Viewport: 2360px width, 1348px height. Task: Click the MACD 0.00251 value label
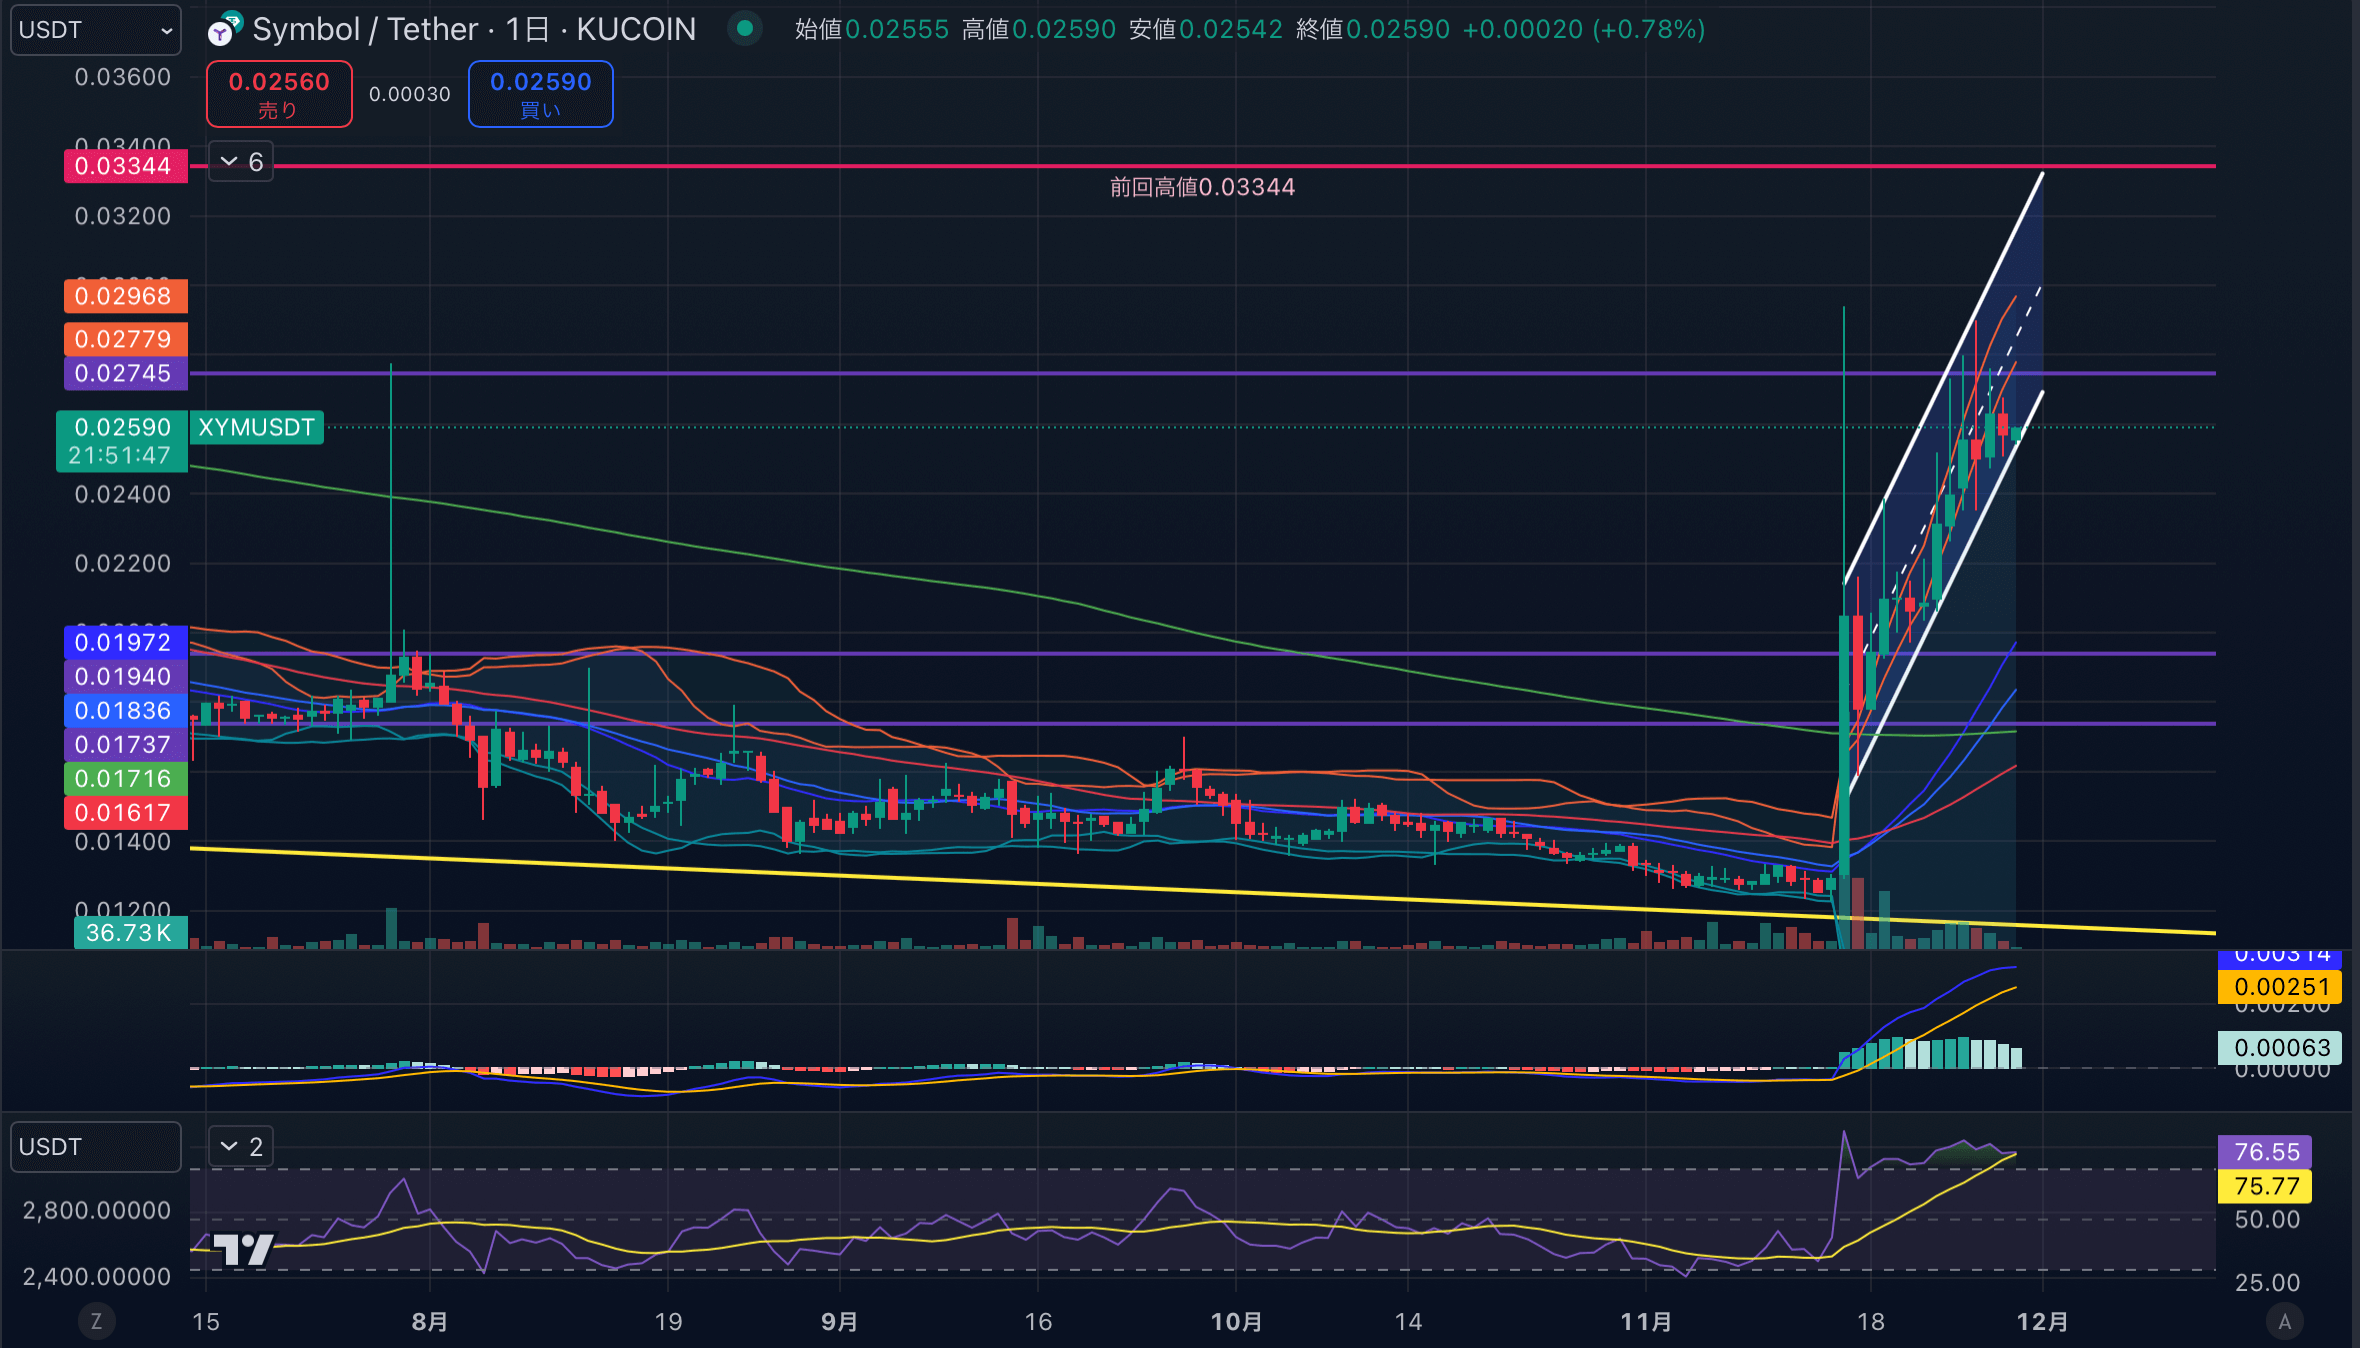point(2280,986)
